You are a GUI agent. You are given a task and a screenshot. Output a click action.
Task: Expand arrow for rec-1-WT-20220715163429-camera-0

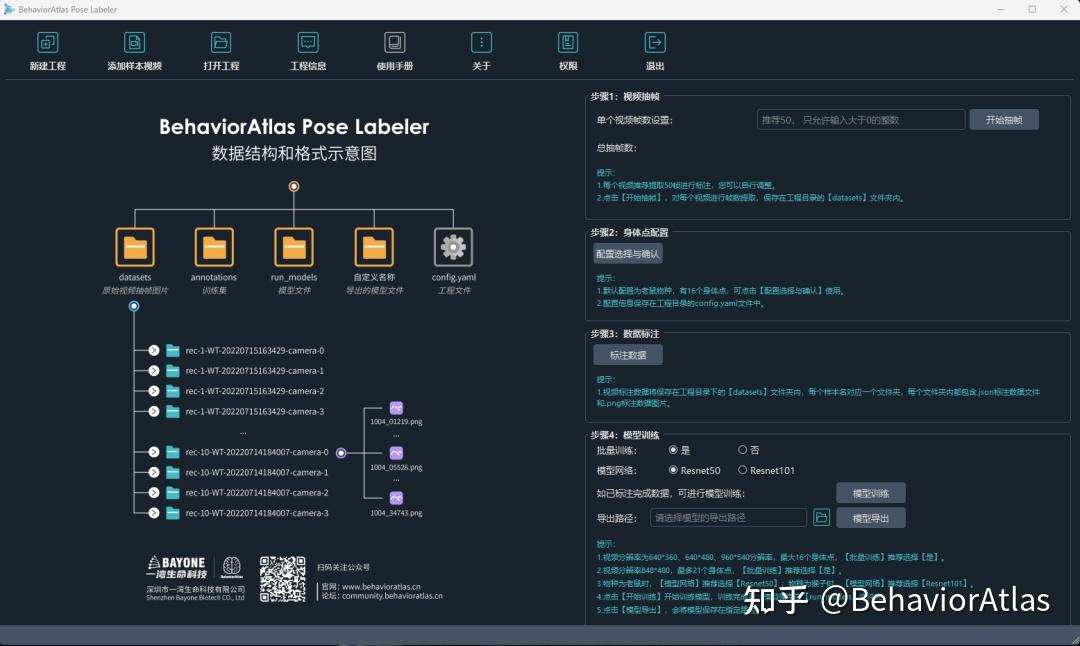click(154, 351)
